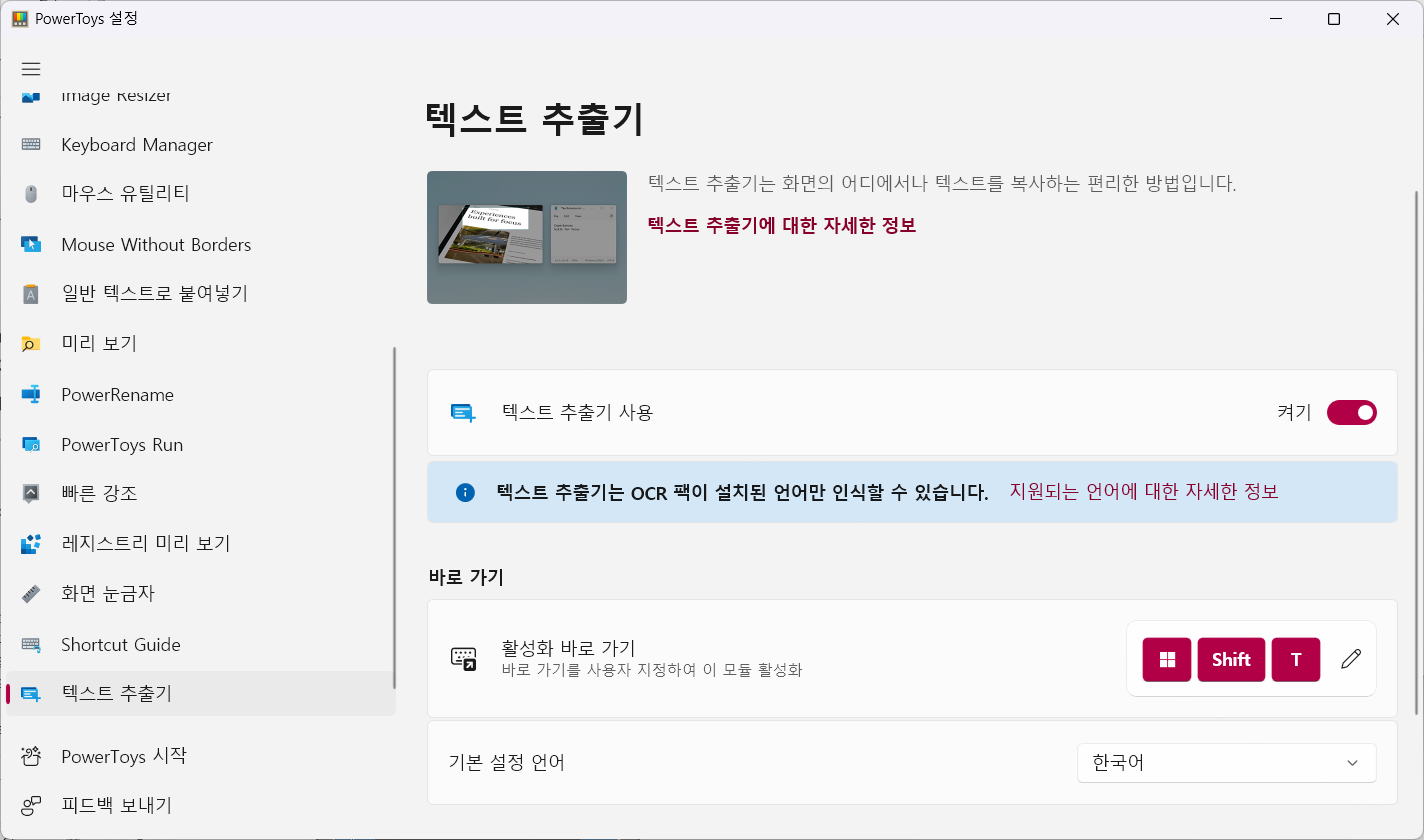Click the PowerToys 시작 mug icon
Screen dimensions: 1424x840
(x=31, y=756)
